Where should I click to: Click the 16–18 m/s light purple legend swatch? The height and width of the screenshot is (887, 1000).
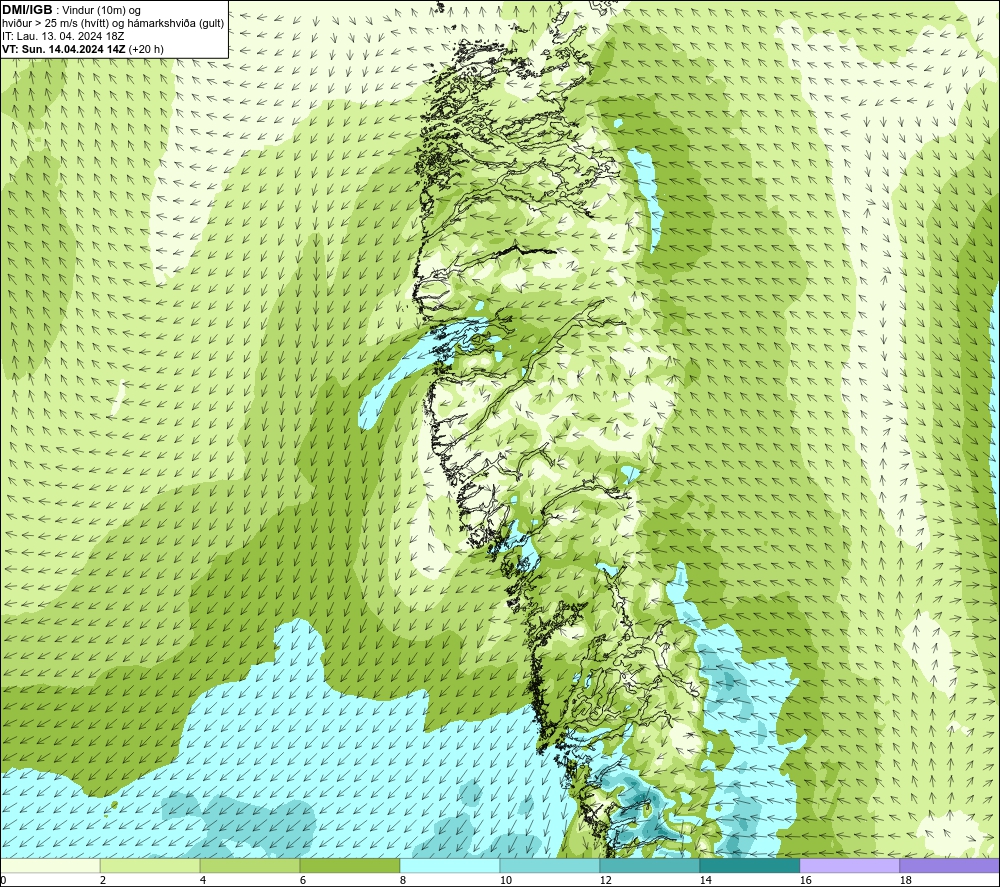tap(849, 865)
